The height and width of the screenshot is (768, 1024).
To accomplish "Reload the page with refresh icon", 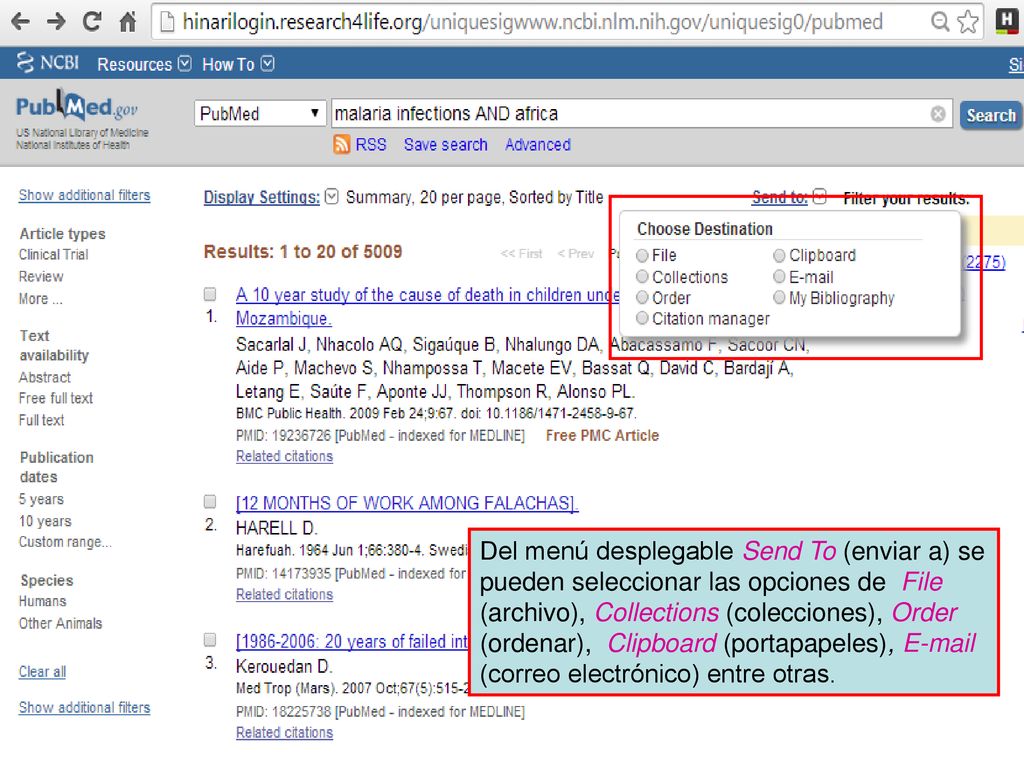I will point(91,22).
